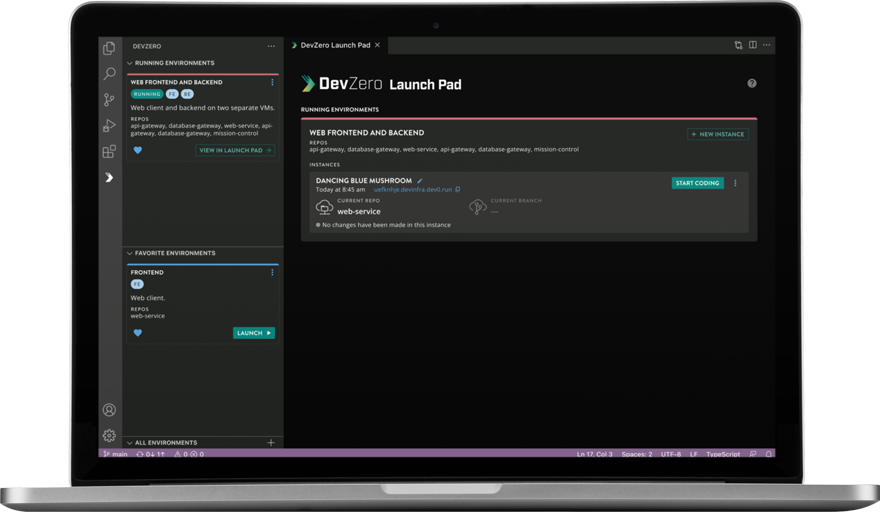Screen dimensions: 880x512
Task: Click the 'Today at 8:45 am' timestamp
Action: click(x=340, y=190)
